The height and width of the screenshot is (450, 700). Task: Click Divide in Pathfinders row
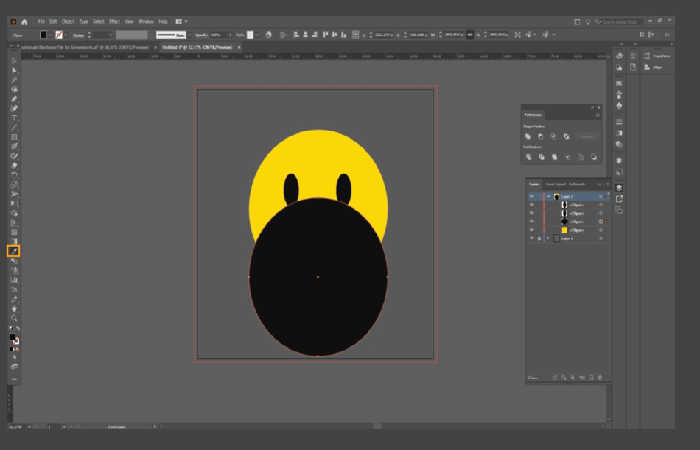[529, 157]
